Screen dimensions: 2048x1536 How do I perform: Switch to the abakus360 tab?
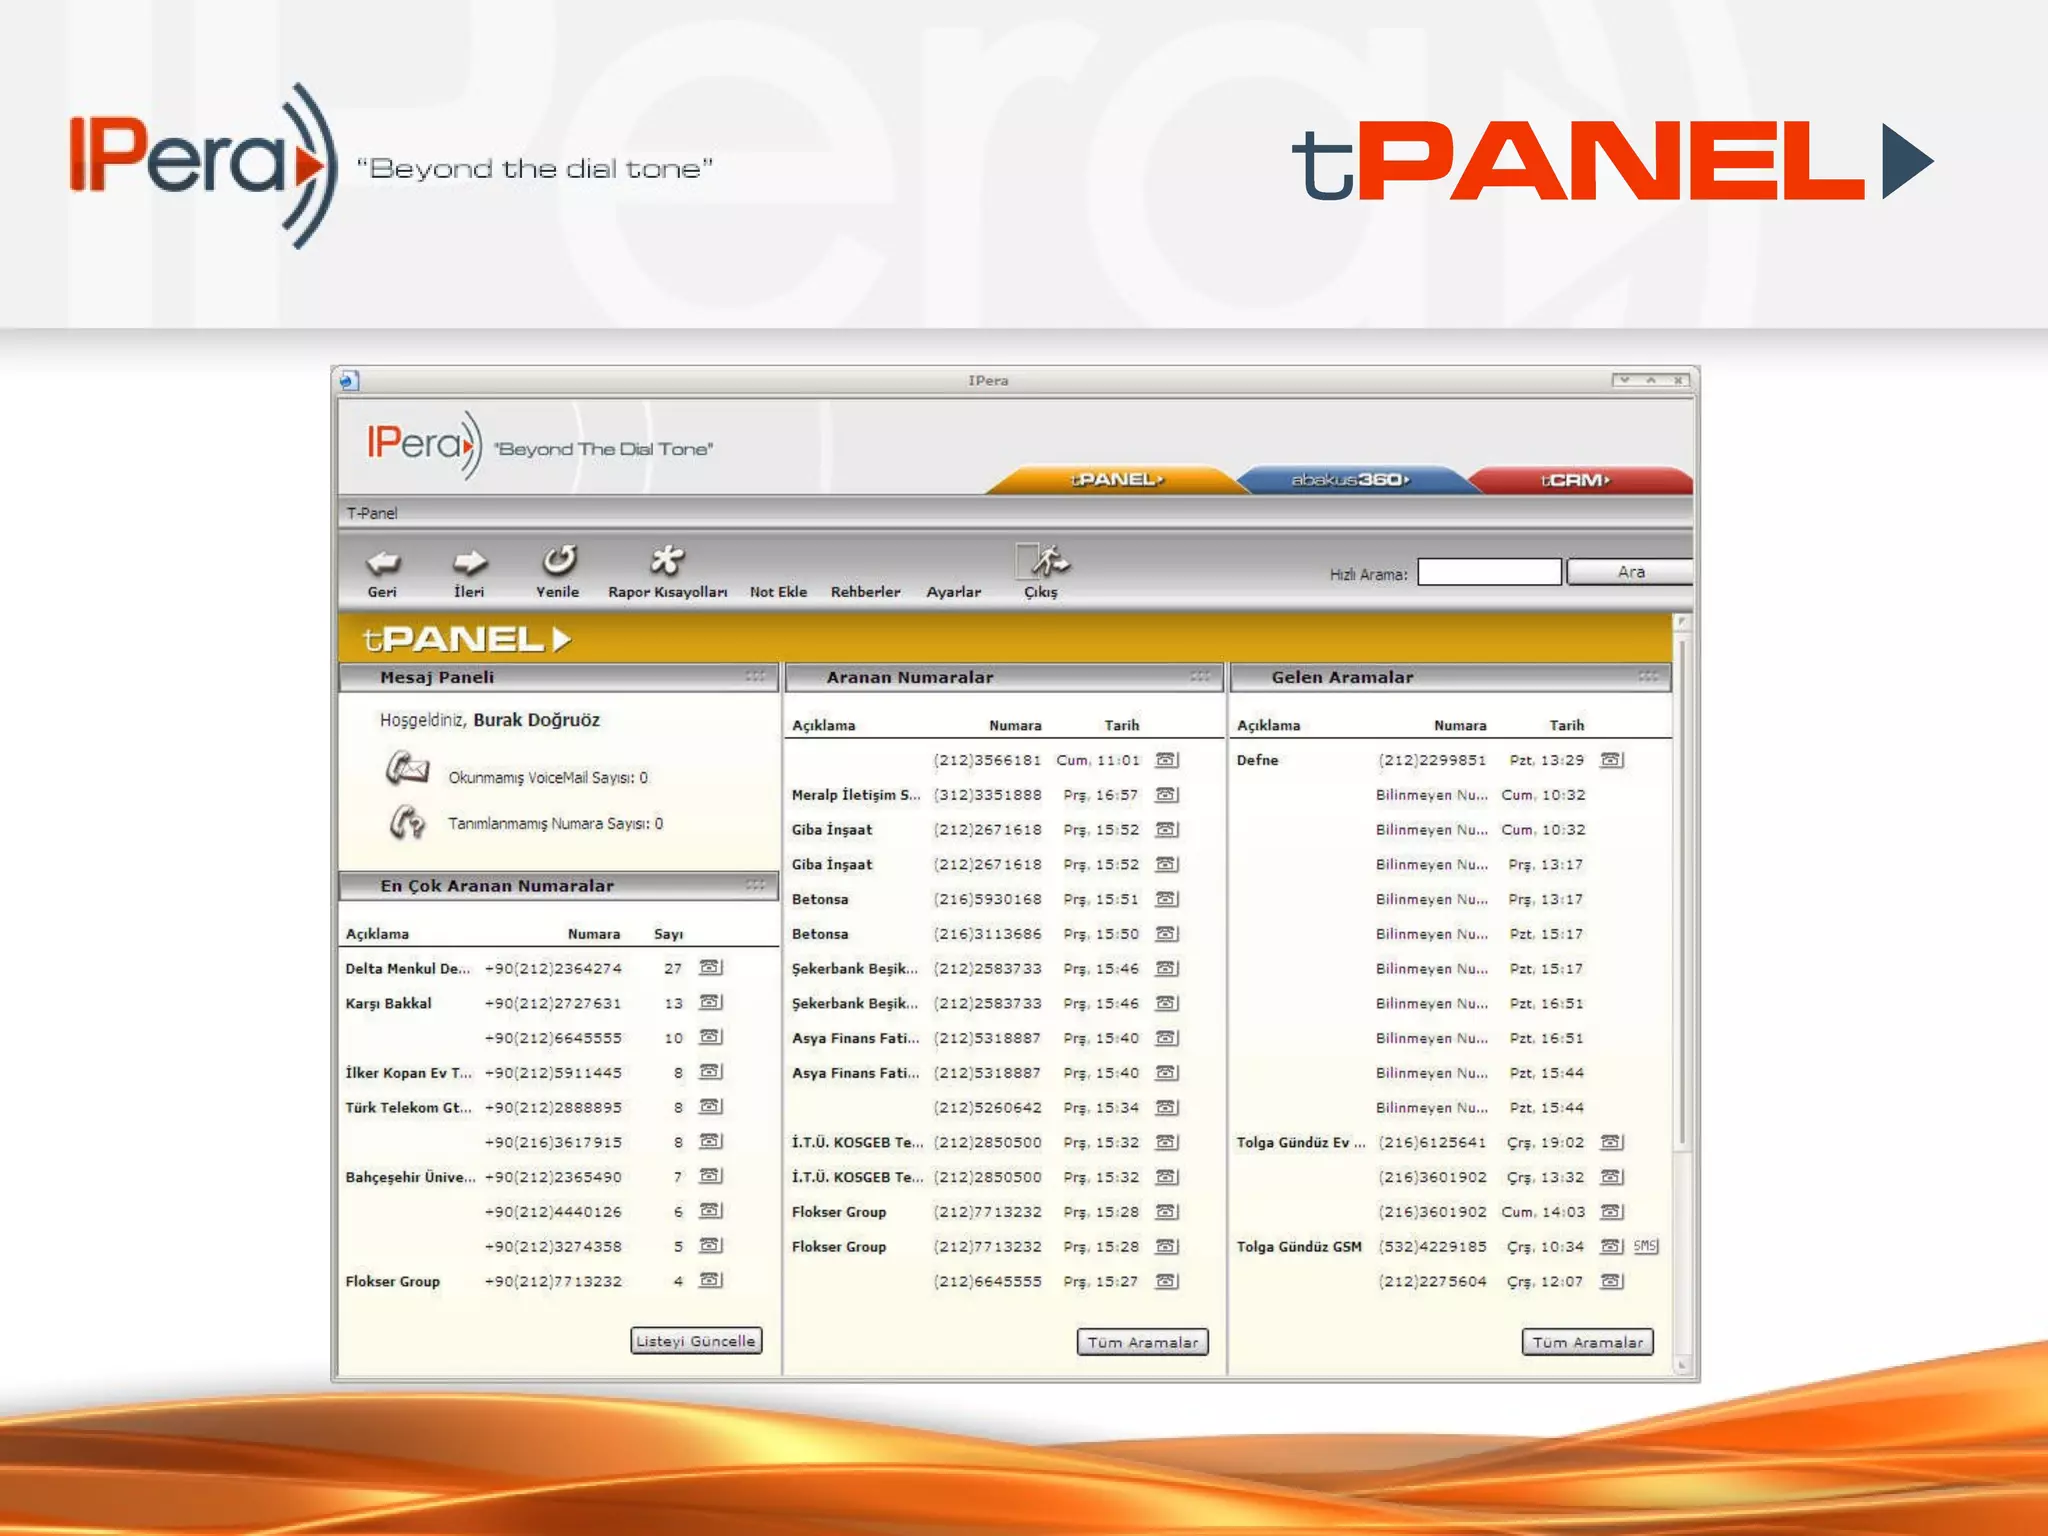click(x=1350, y=480)
